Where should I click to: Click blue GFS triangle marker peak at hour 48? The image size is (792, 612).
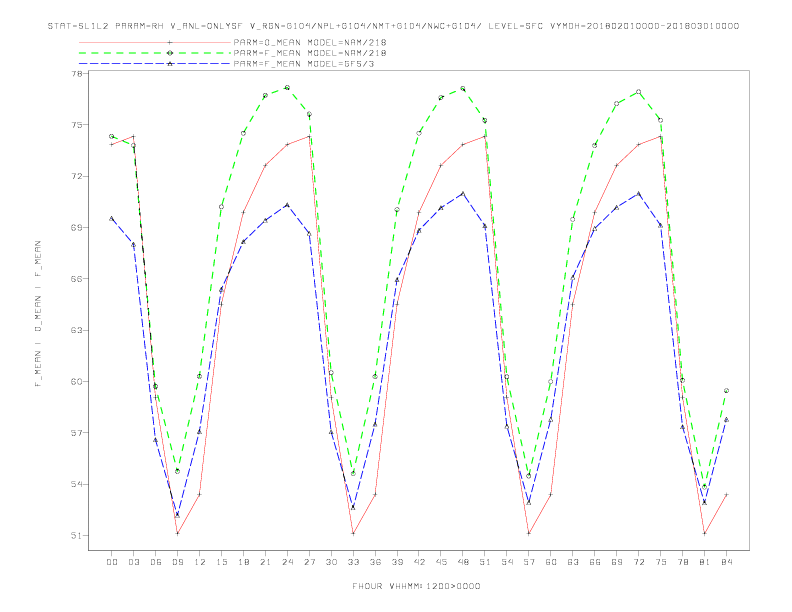[x=463, y=193]
